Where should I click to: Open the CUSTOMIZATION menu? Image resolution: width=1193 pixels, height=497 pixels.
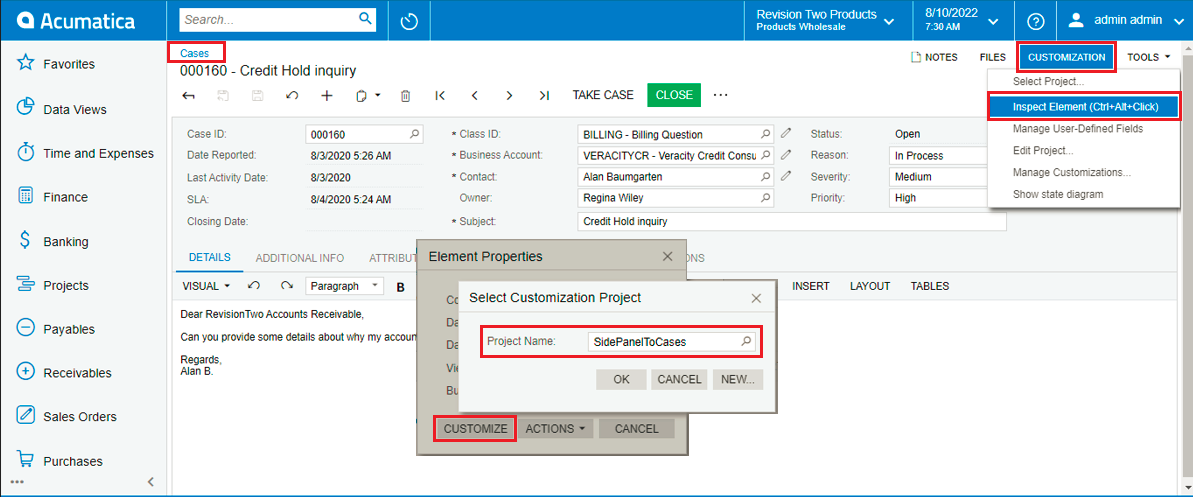1066,57
